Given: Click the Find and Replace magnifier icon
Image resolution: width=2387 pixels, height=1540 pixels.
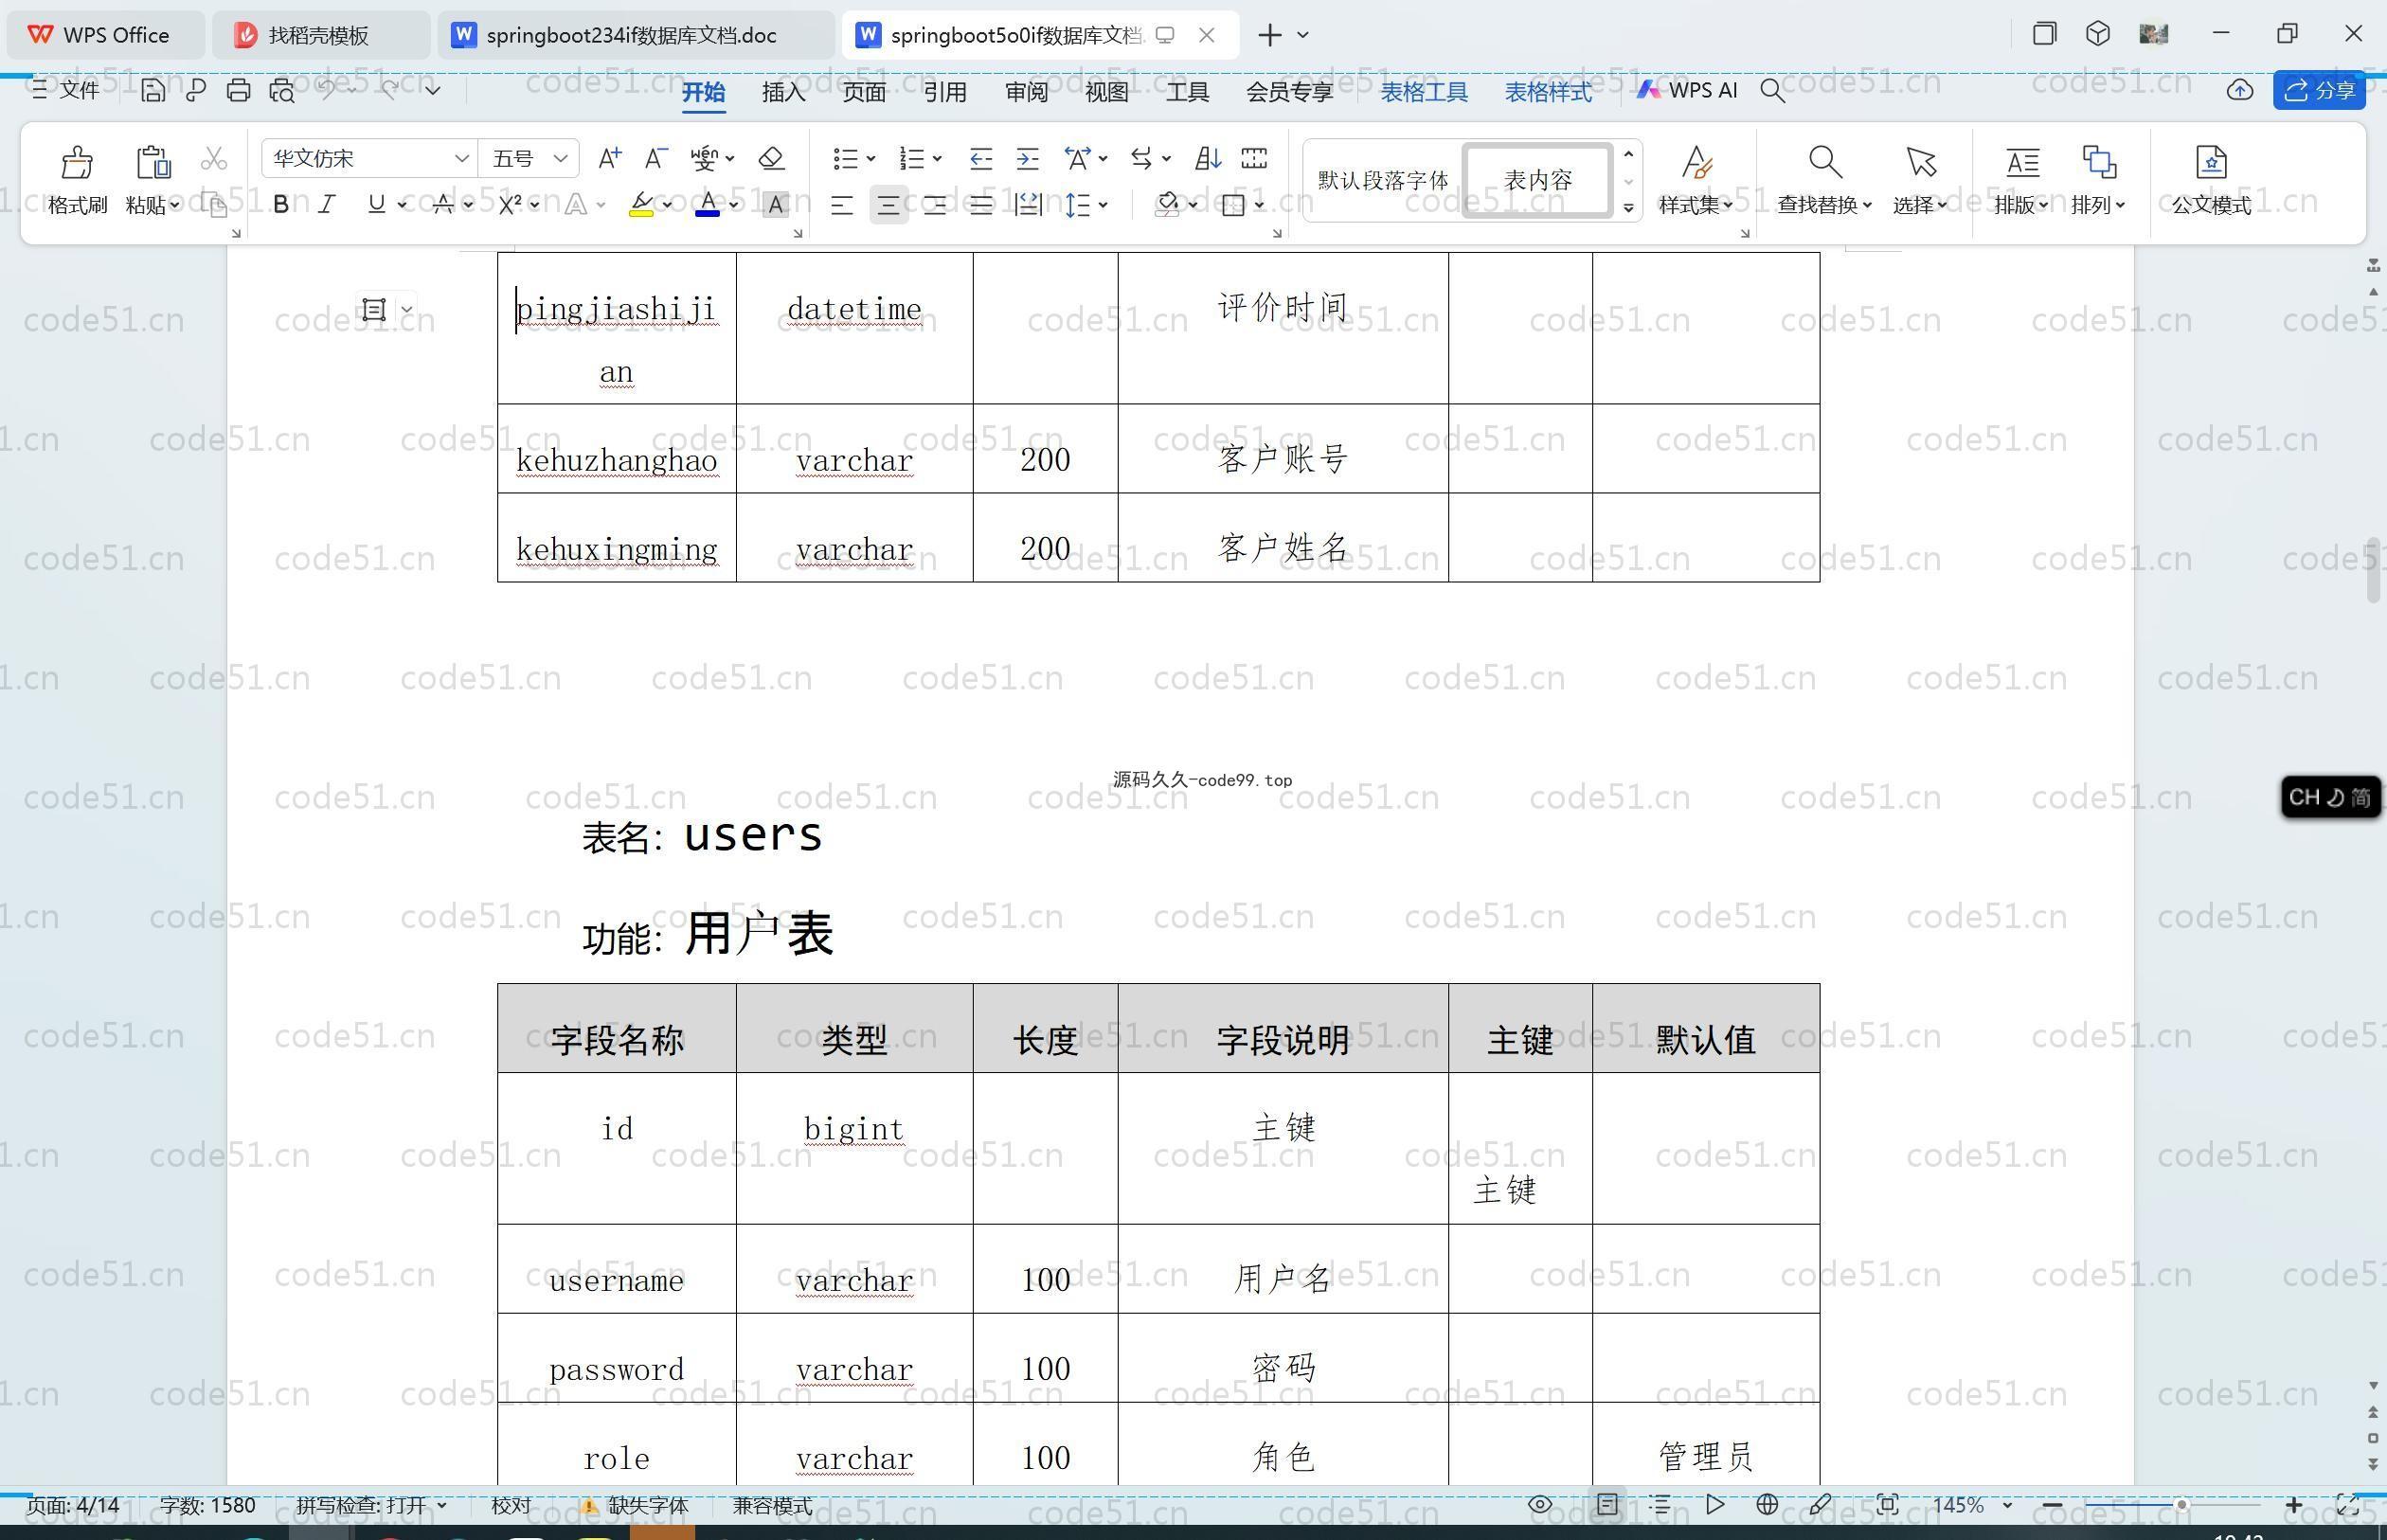Looking at the screenshot, I should [1824, 161].
